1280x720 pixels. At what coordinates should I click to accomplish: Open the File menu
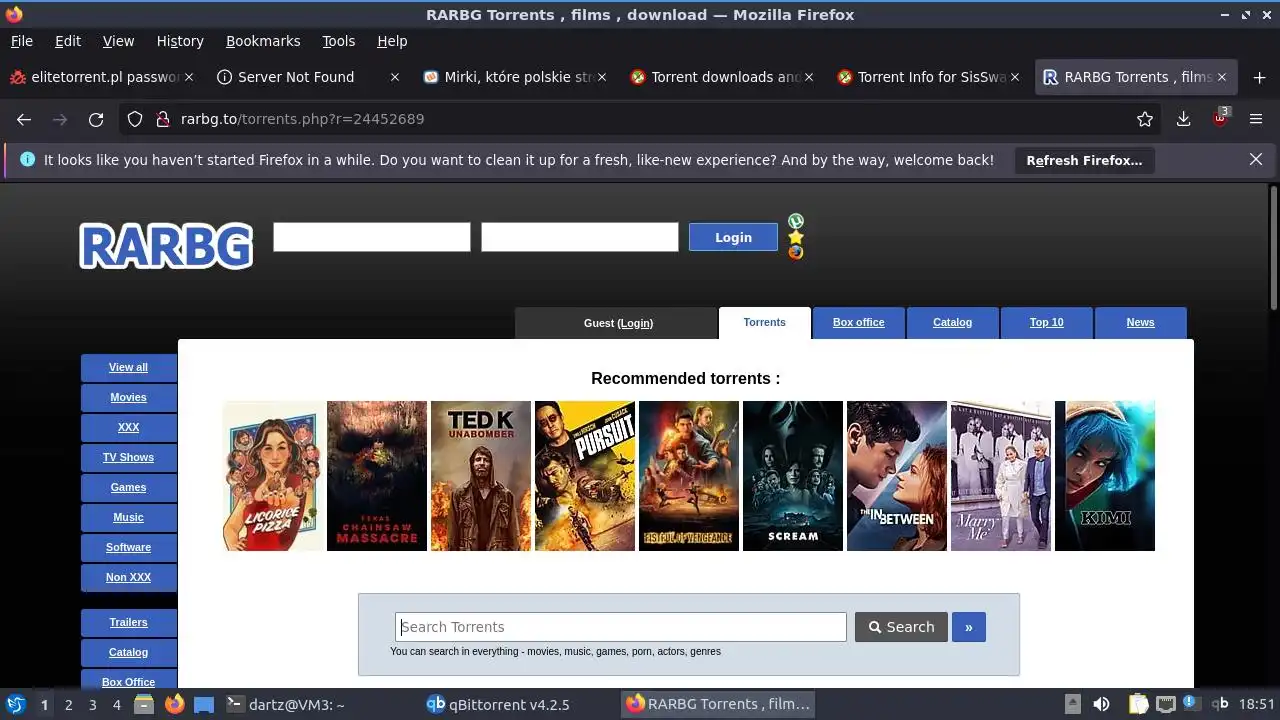point(21,41)
